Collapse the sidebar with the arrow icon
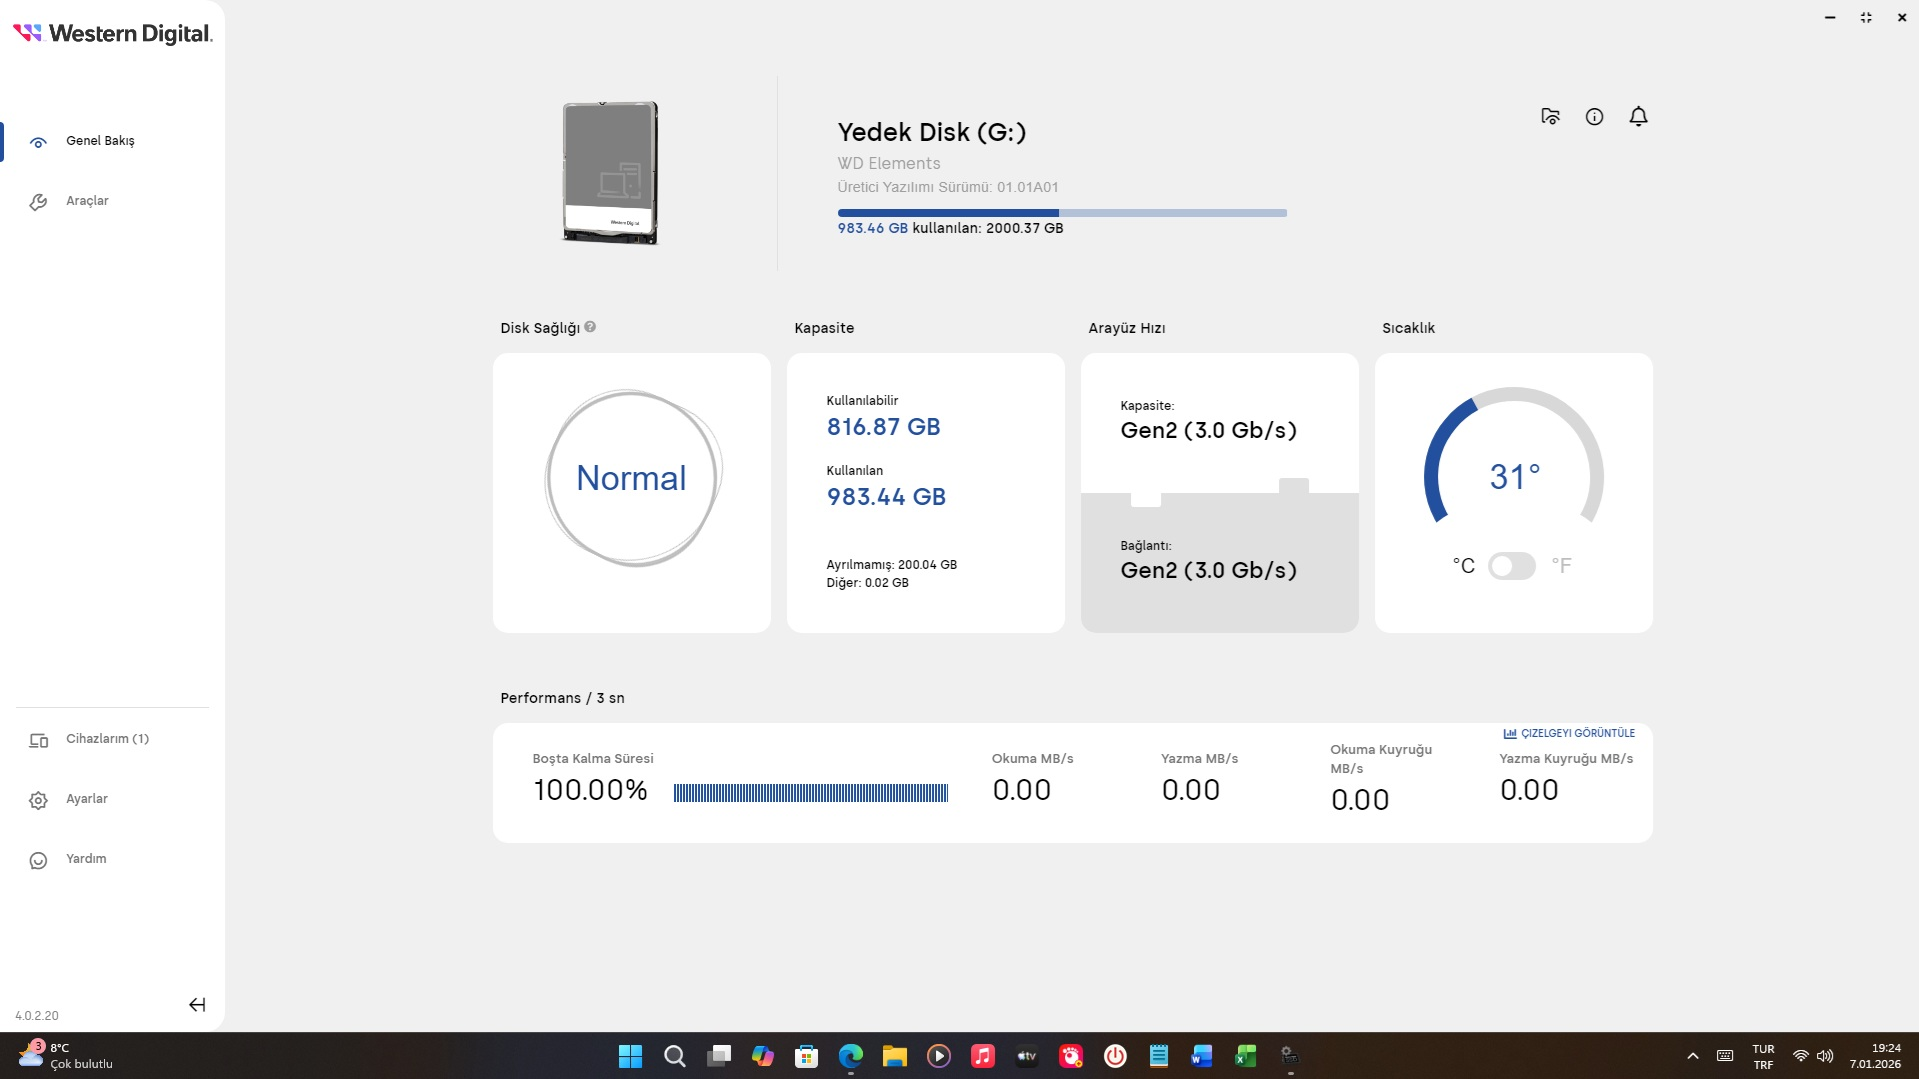 pyautogui.click(x=197, y=1005)
